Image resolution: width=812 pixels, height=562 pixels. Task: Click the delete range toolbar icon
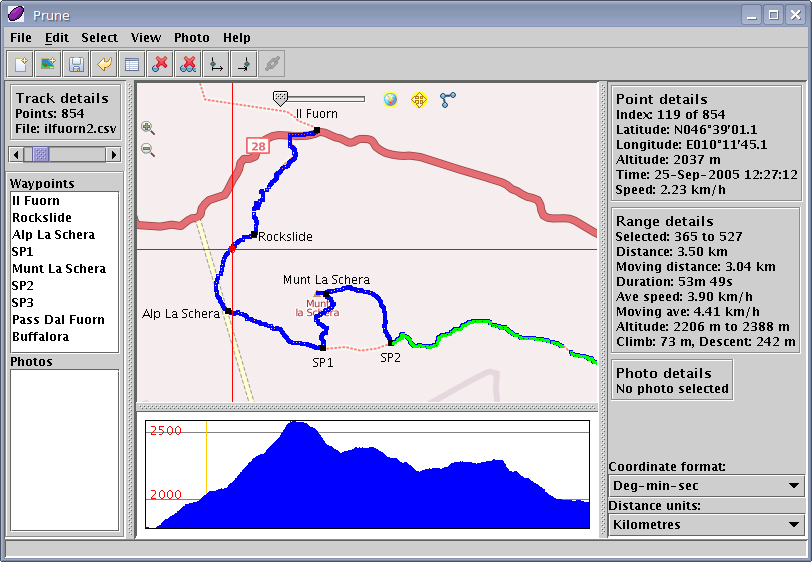[x=187, y=65]
